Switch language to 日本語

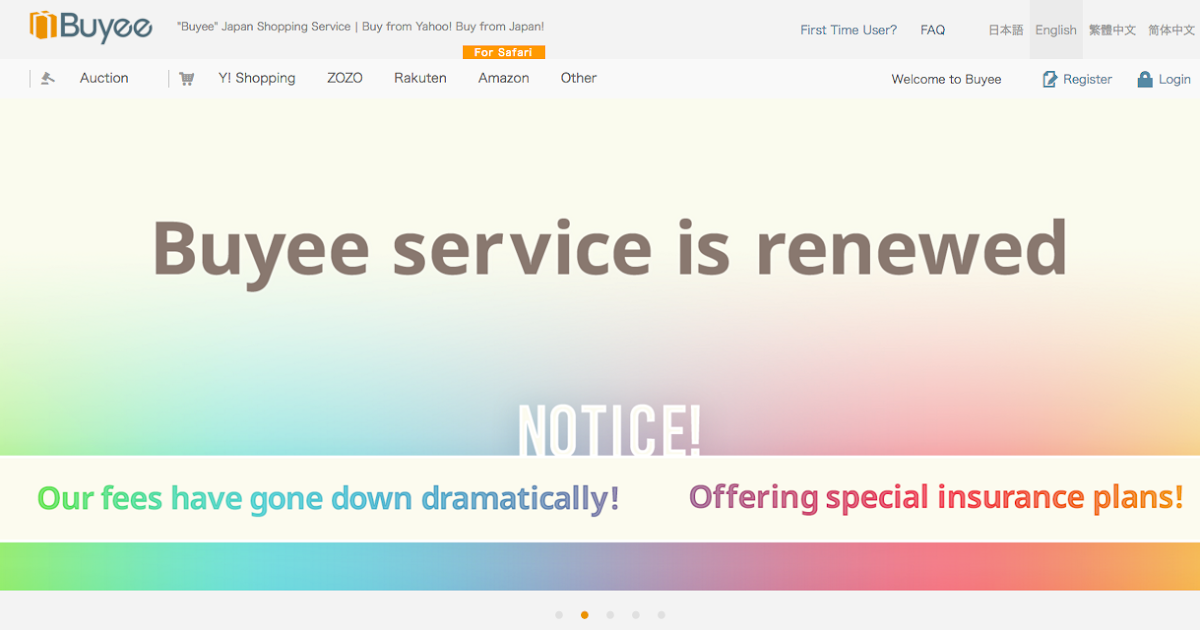[1006, 30]
